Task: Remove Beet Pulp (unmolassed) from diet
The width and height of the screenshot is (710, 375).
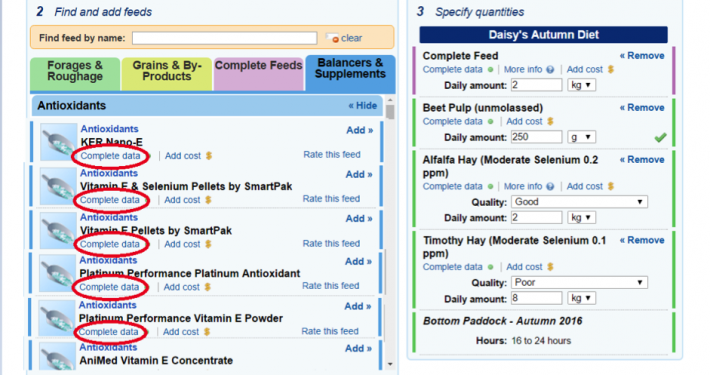Action: point(642,108)
